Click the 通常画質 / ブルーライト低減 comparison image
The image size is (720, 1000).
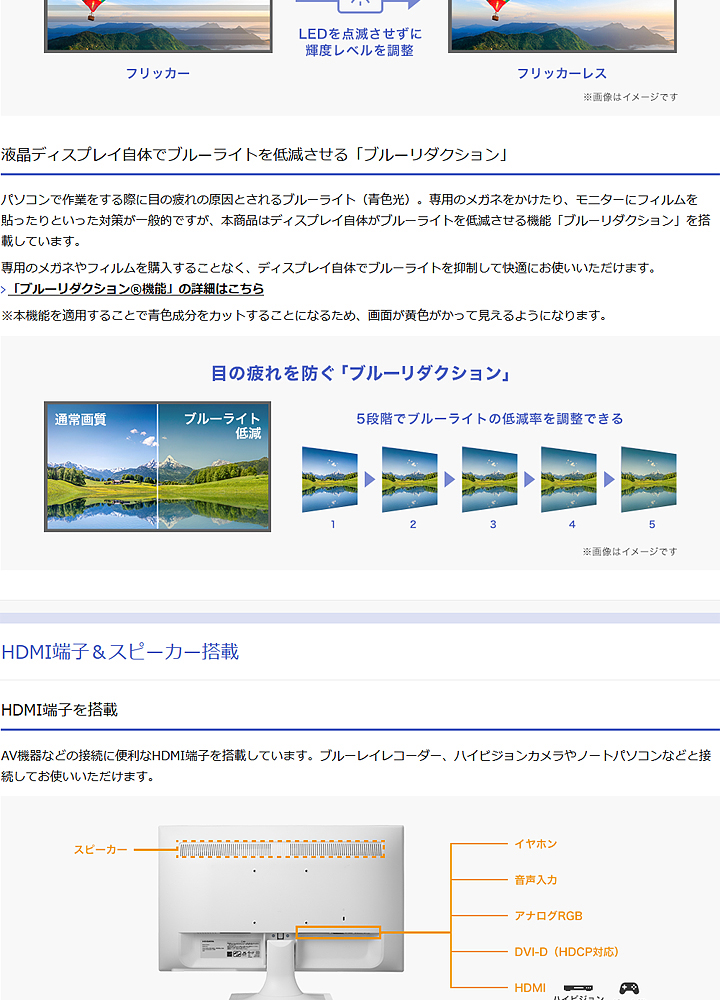tap(158, 466)
